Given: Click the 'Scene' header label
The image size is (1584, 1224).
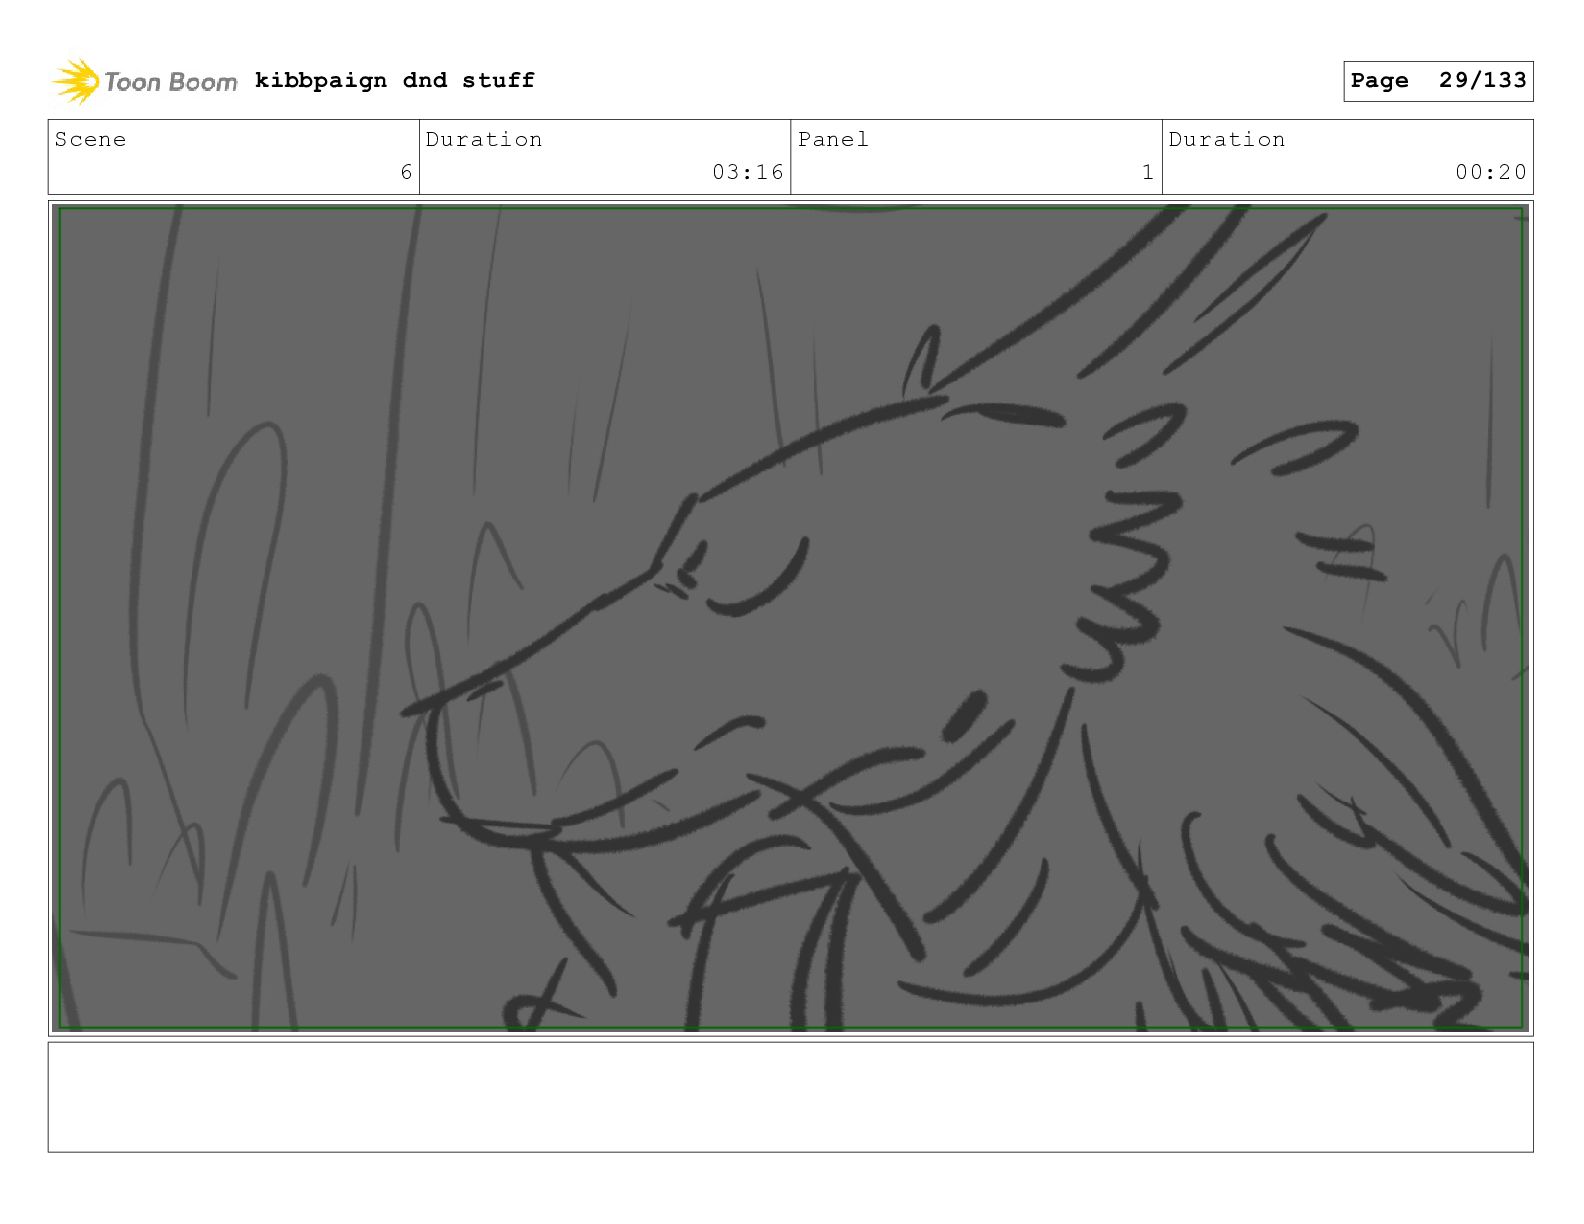Looking at the screenshot, I should click(x=91, y=139).
